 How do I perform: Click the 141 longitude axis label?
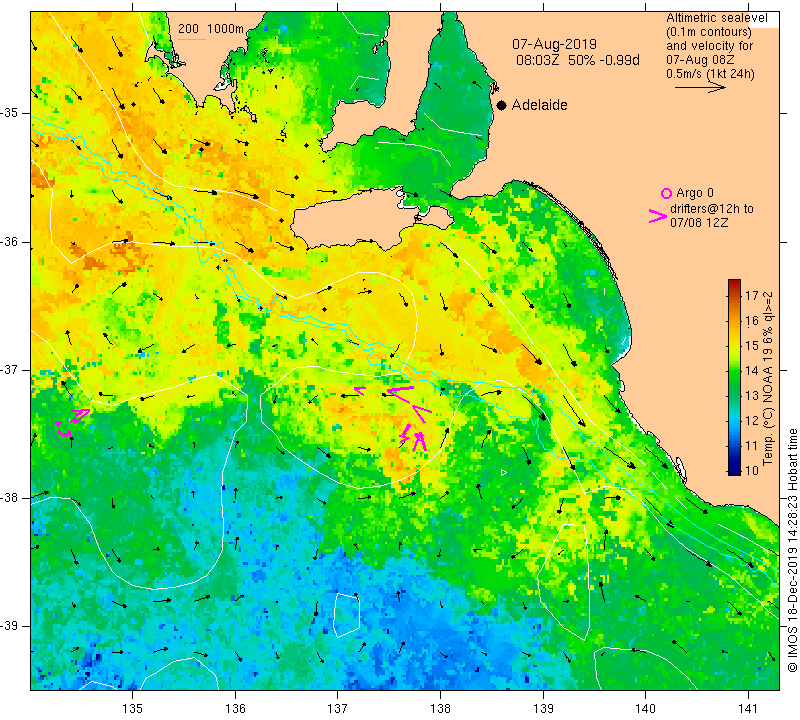748,708
